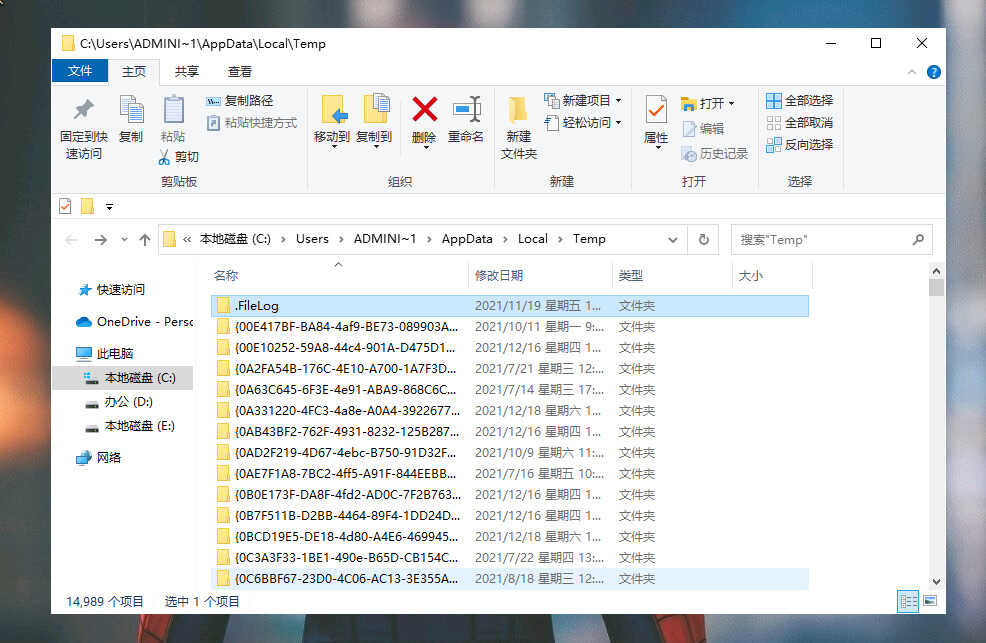Screen dimensions: 986x643
Task: Select This PC (此电脑) in the sidebar
Action: coord(104,353)
